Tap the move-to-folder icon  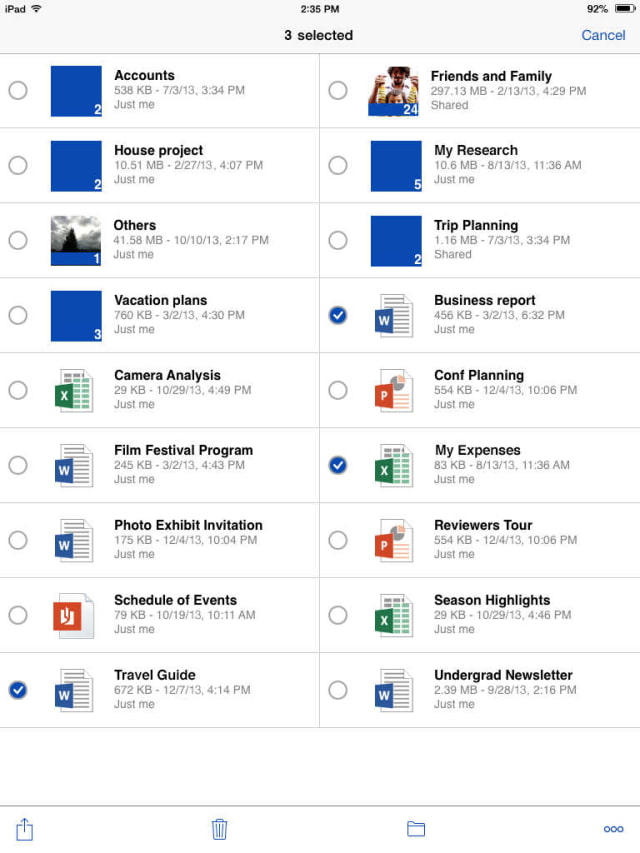click(x=416, y=829)
